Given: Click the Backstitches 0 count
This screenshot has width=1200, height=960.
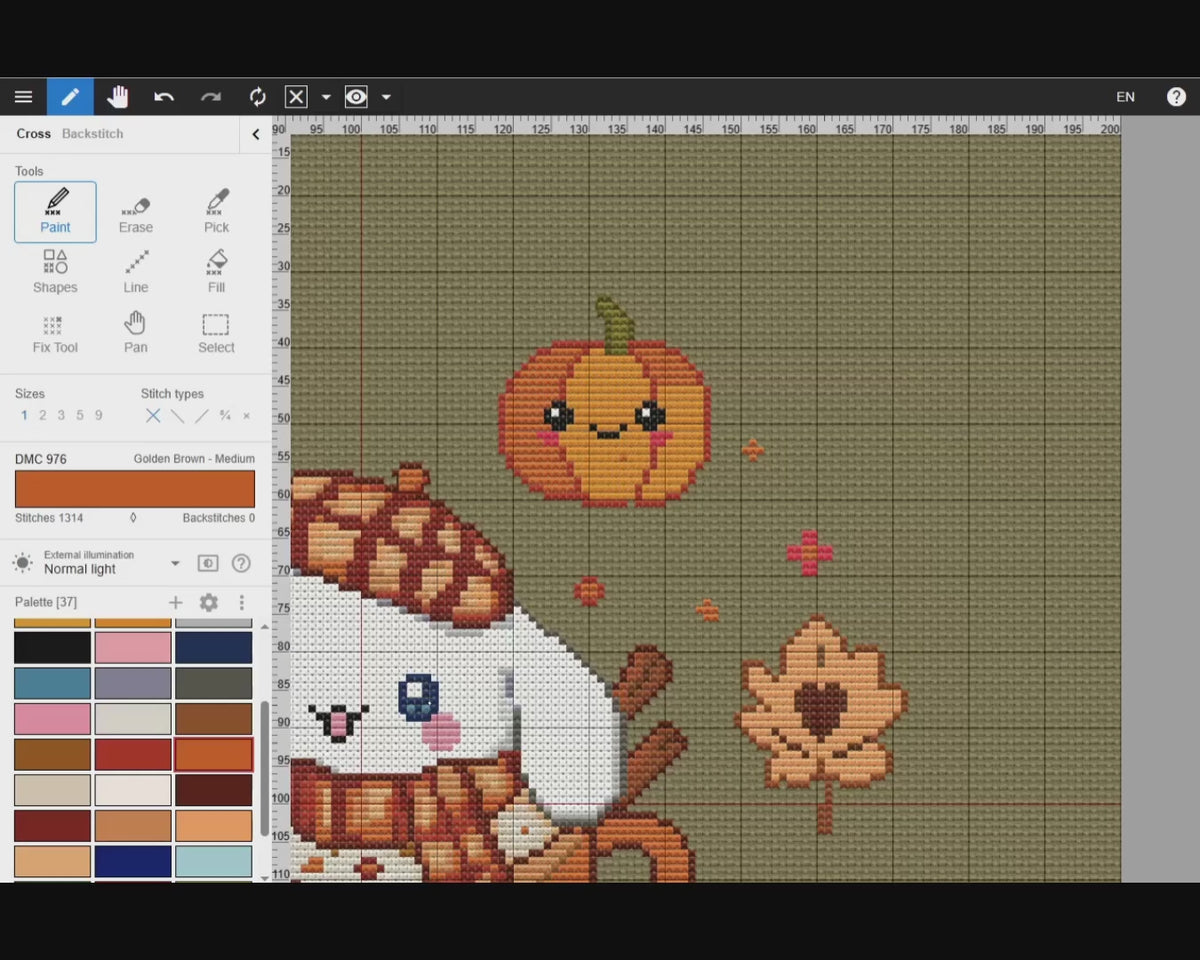Looking at the screenshot, I should pyautogui.click(x=218, y=518).
